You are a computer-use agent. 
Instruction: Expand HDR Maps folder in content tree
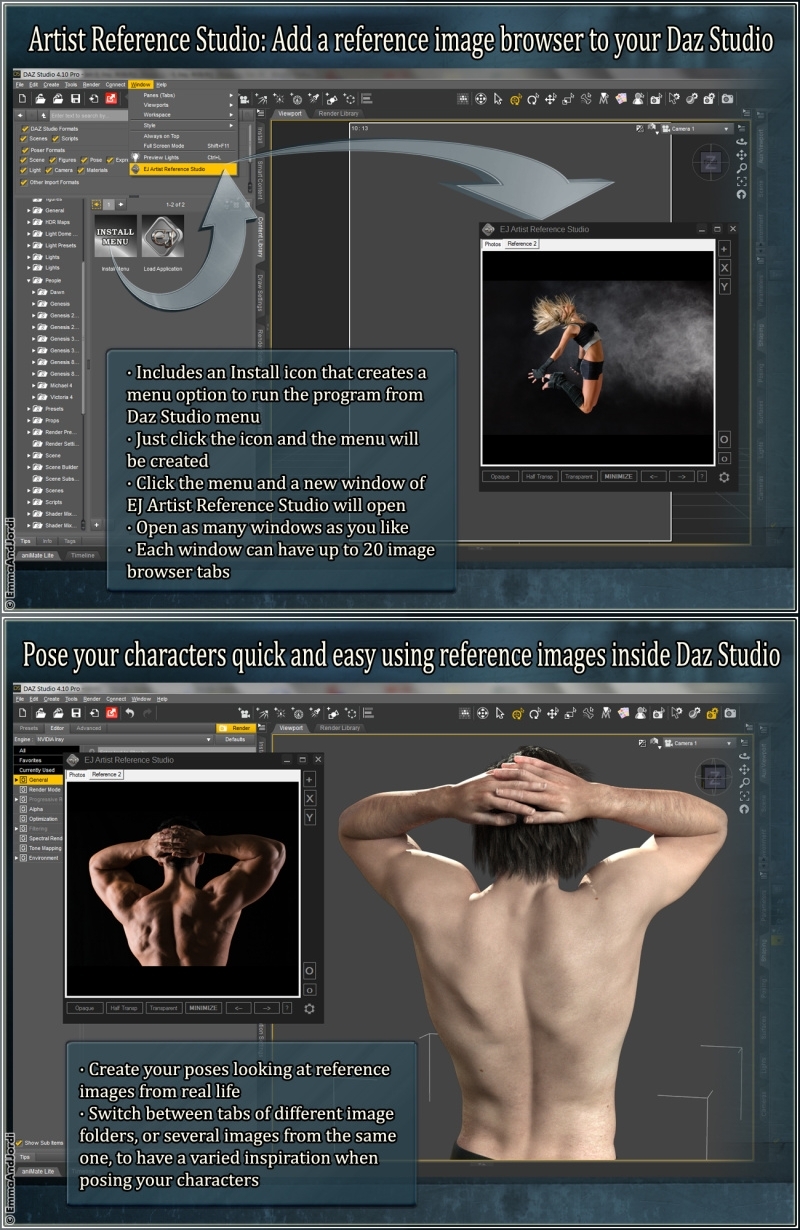tap(30, 222)
